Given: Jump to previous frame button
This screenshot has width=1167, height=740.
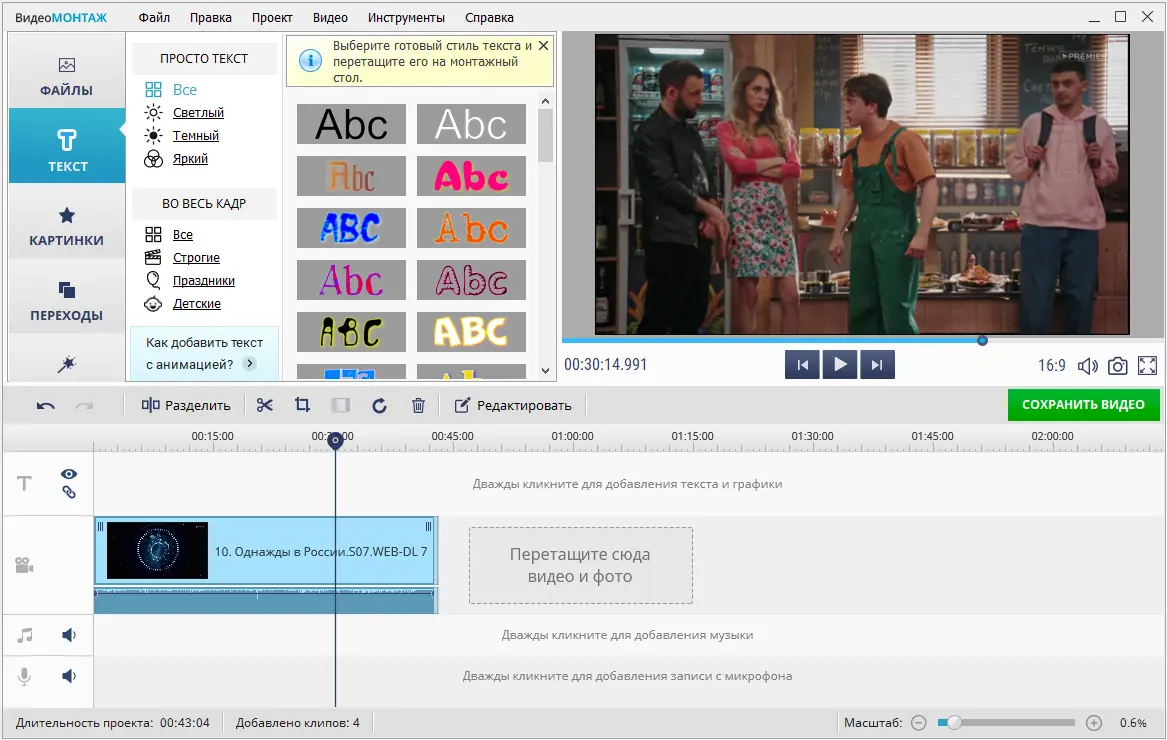Looking at the screenshot, I should 802,365.
